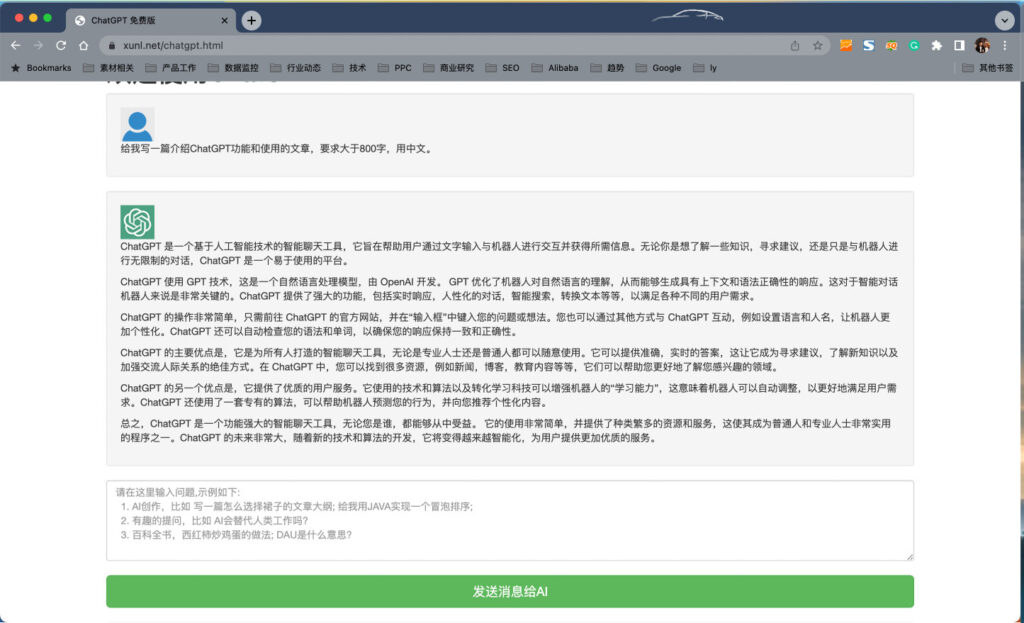
Task: Open the 技术 bookmark folder
Action: [349, 68]
